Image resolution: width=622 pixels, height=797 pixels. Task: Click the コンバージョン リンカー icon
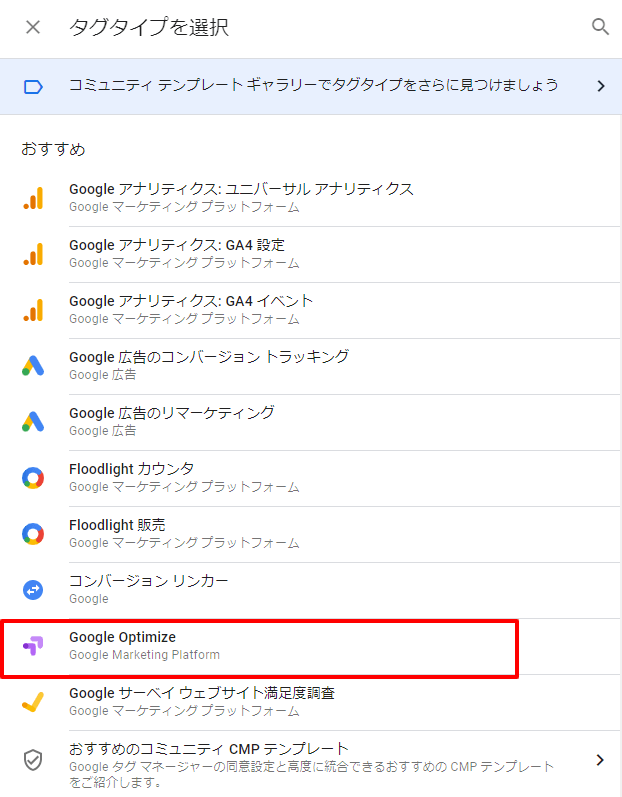33,590
